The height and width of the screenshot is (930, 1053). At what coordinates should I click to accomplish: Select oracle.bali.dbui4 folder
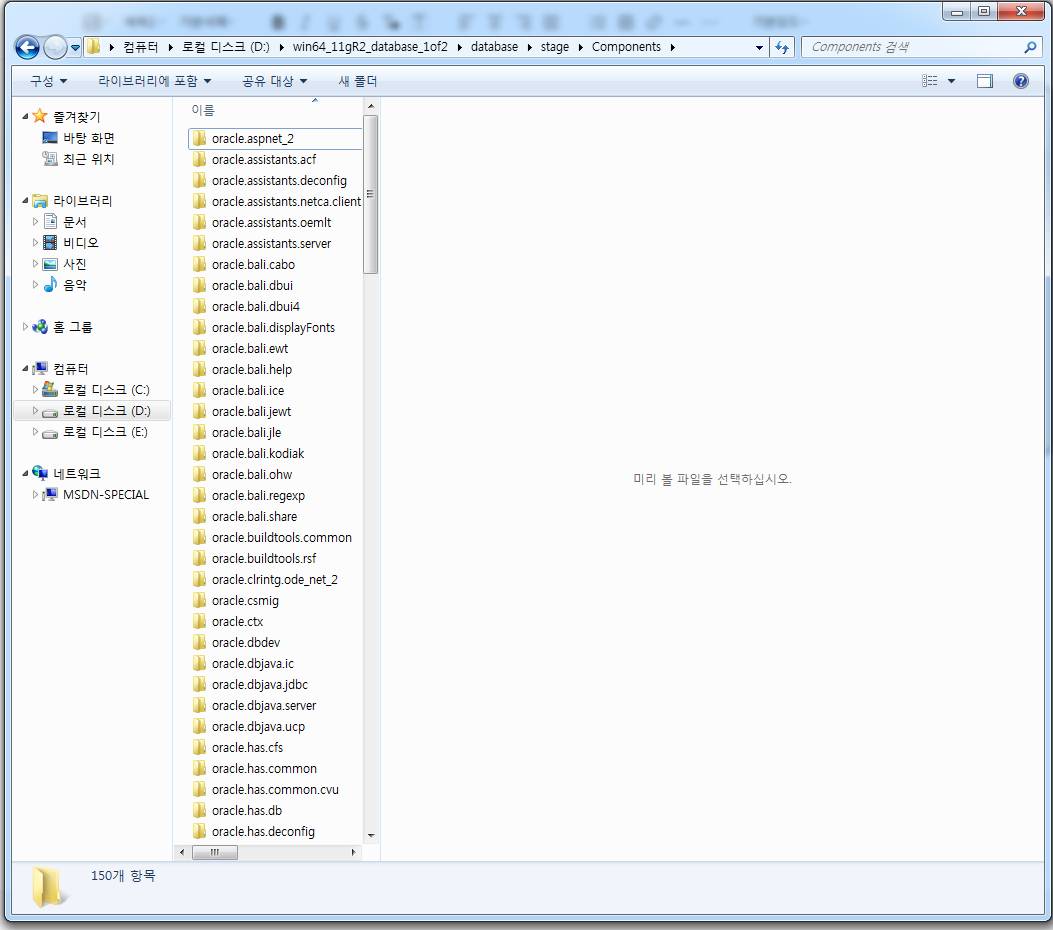point(256,306)
